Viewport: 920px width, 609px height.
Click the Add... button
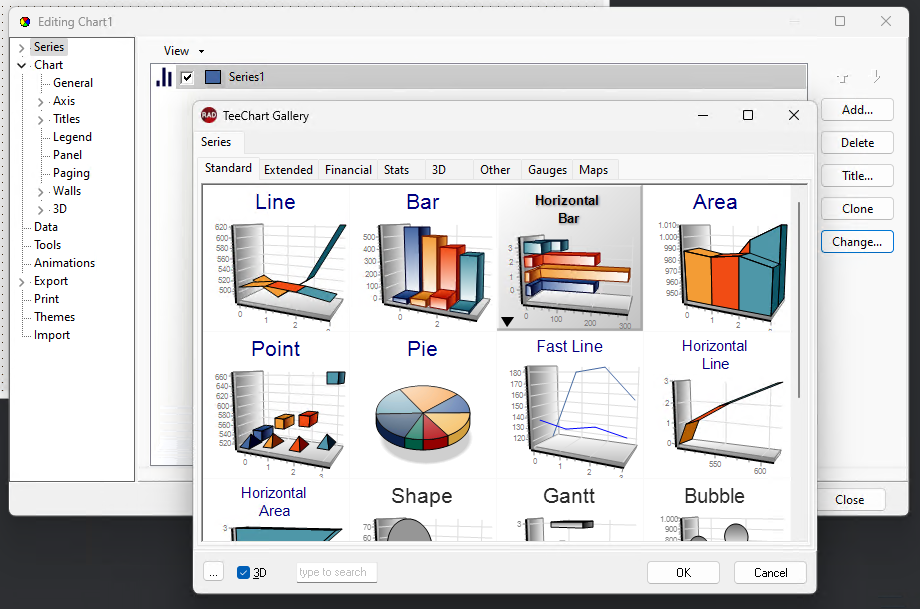click(x=857, y=110)
